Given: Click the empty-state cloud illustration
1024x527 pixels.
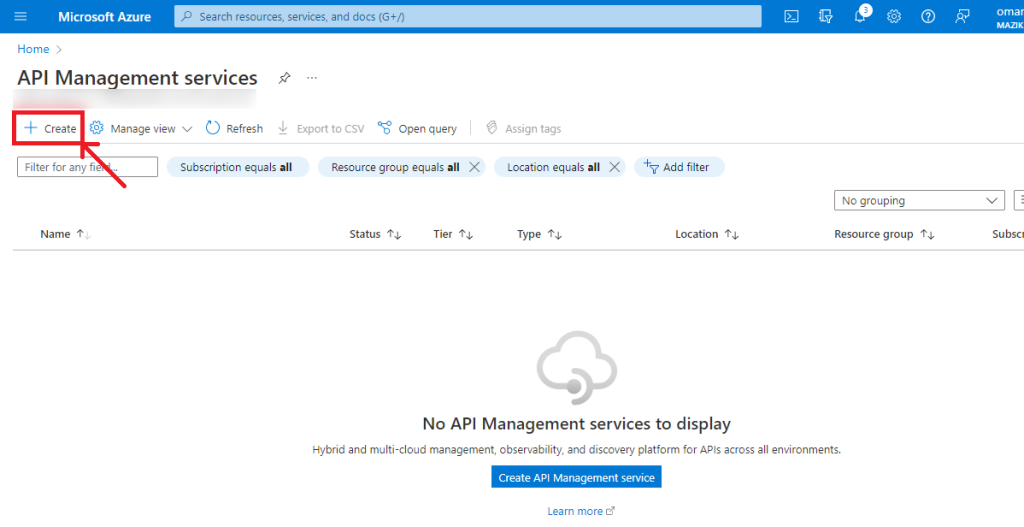Looking at the screenshot, I should click(x=577, y=368).
